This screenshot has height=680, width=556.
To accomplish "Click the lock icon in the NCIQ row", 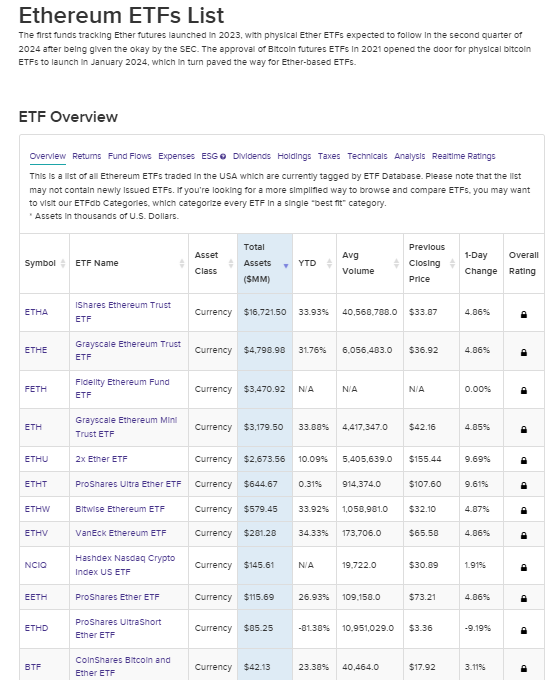I will [523, 567].
